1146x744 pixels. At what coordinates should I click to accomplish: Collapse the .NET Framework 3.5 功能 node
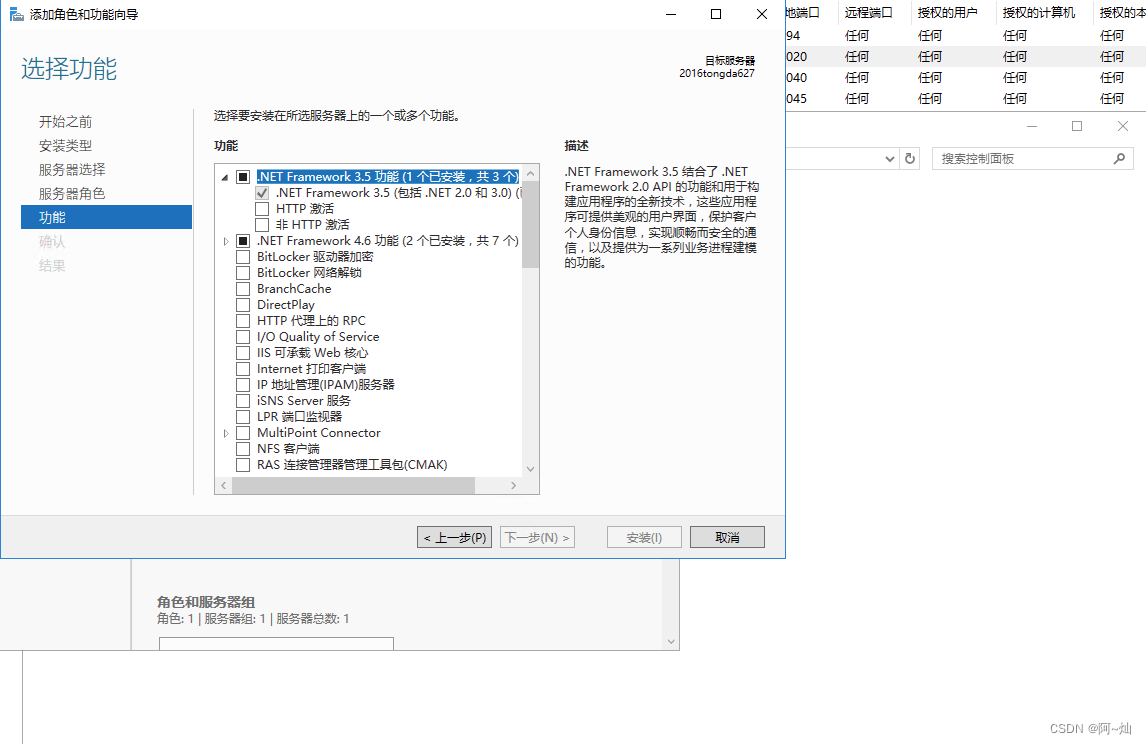coord(224,176)
